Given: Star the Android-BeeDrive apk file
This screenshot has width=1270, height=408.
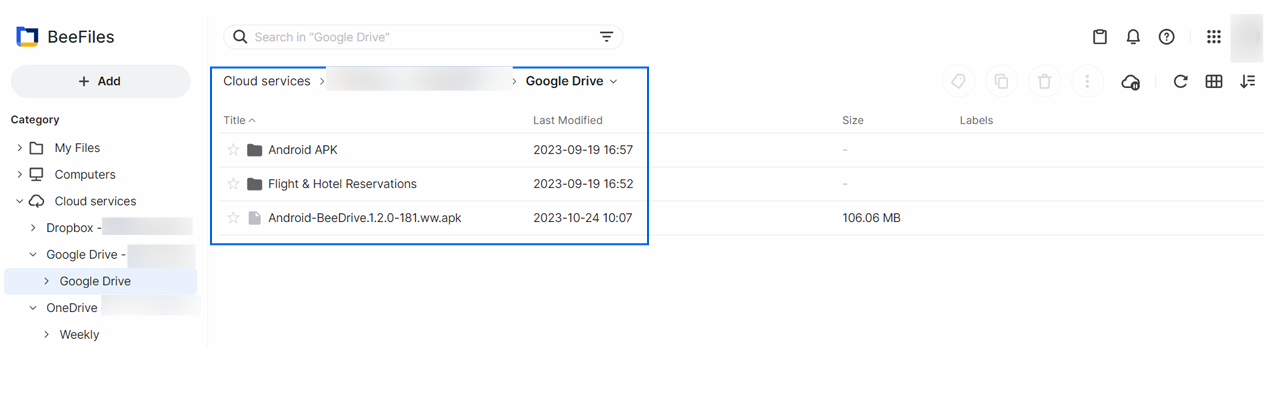Looking at the screenshot, I should [x=234, y=218].
